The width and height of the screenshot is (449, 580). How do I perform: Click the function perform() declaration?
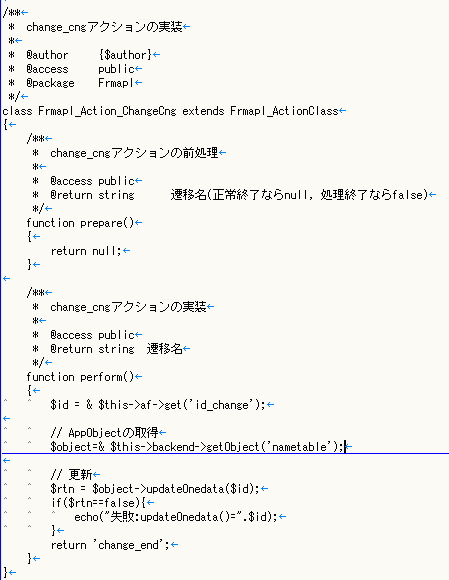tap(80, 377)
